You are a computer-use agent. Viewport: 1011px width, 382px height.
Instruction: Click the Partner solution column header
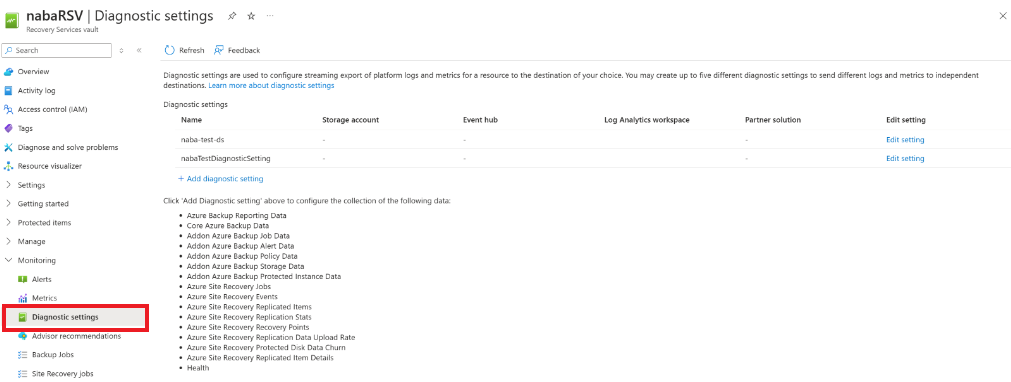[x=772, y=120]
